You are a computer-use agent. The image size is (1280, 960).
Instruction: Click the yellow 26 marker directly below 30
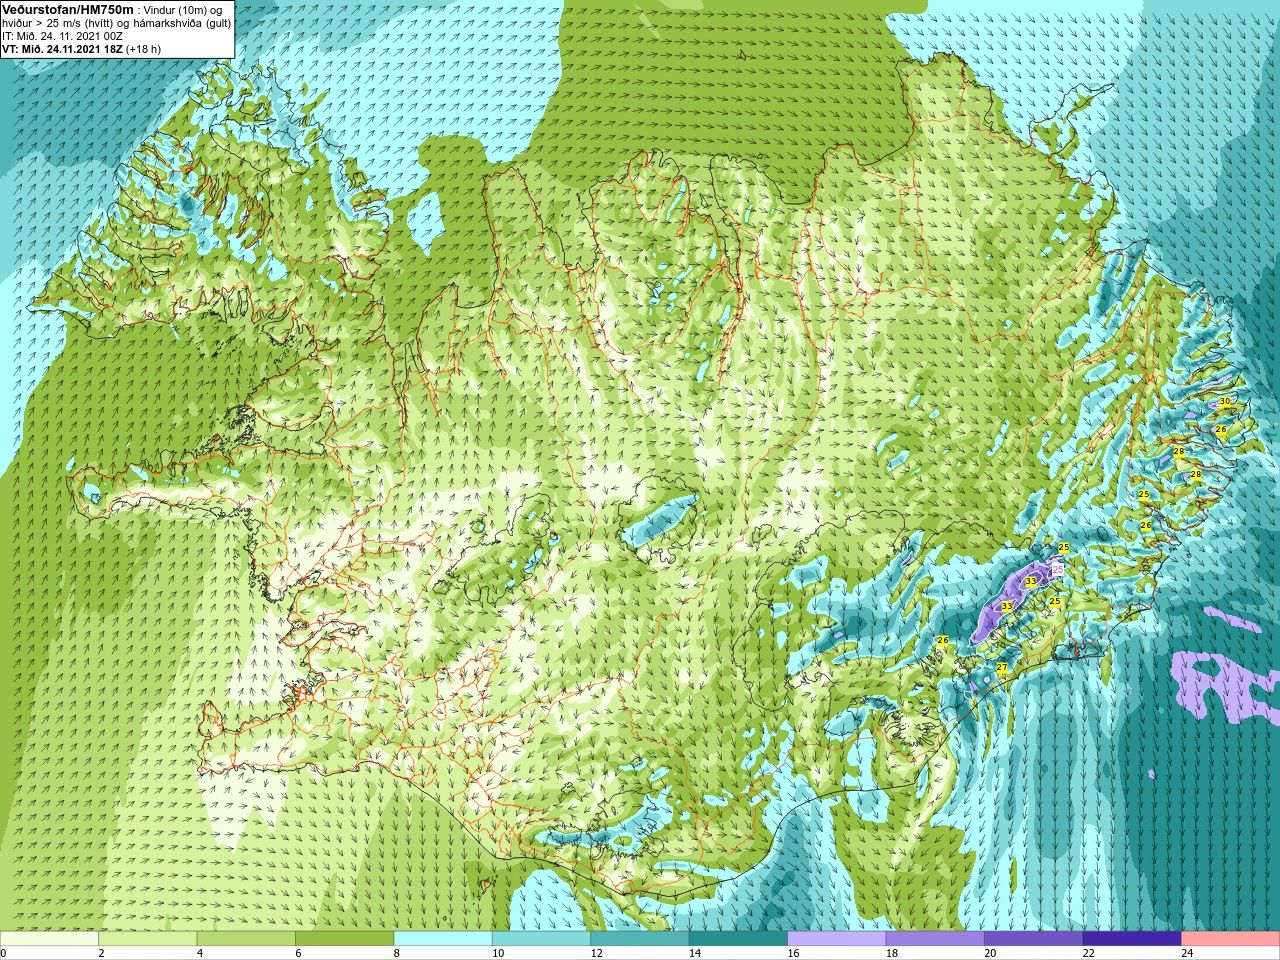tap(1221, 429)
